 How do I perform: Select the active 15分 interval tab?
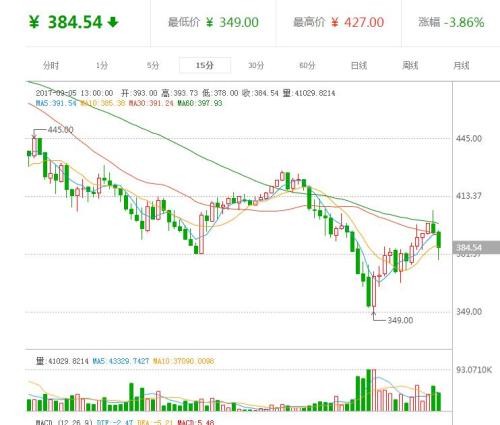point(205,65)
